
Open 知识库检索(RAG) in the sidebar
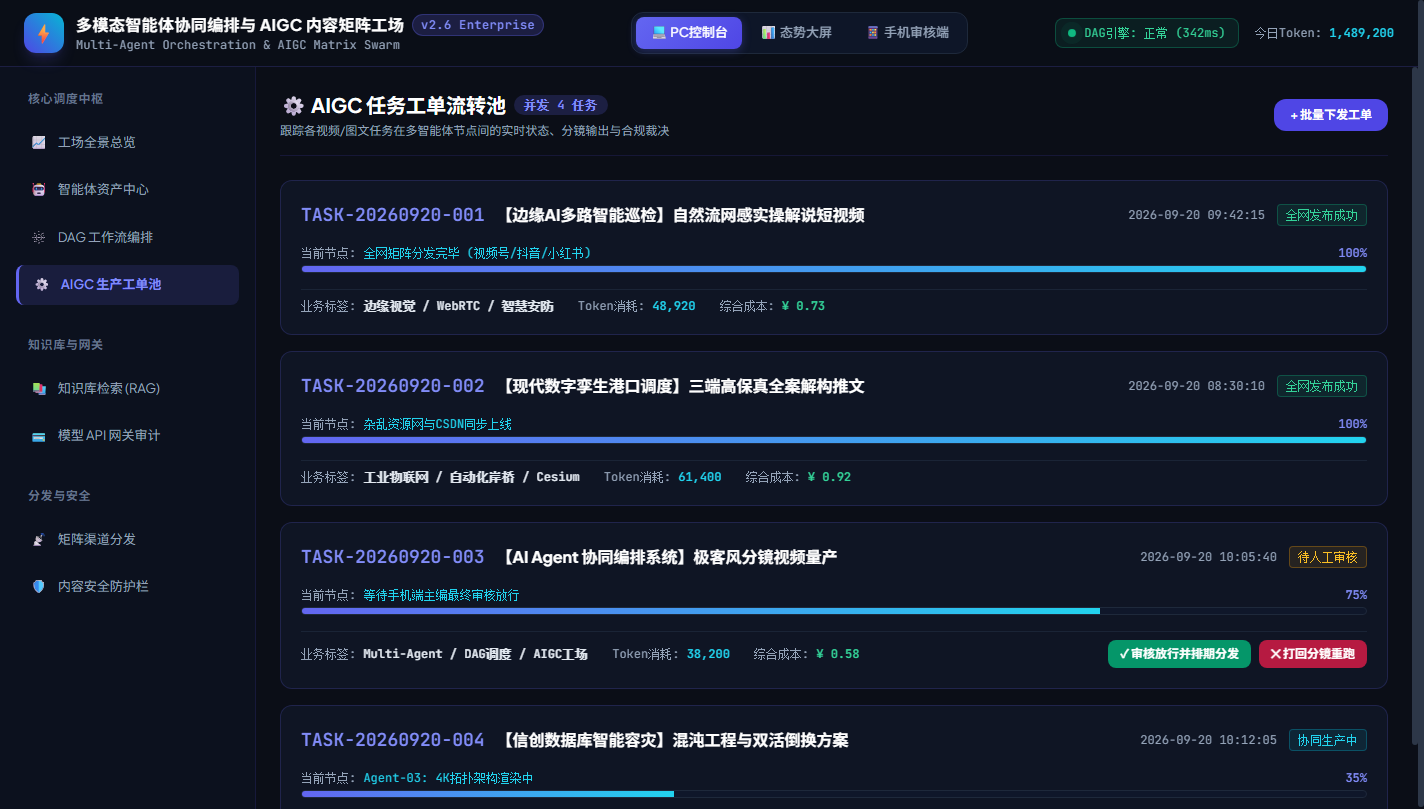coord(128,388)
